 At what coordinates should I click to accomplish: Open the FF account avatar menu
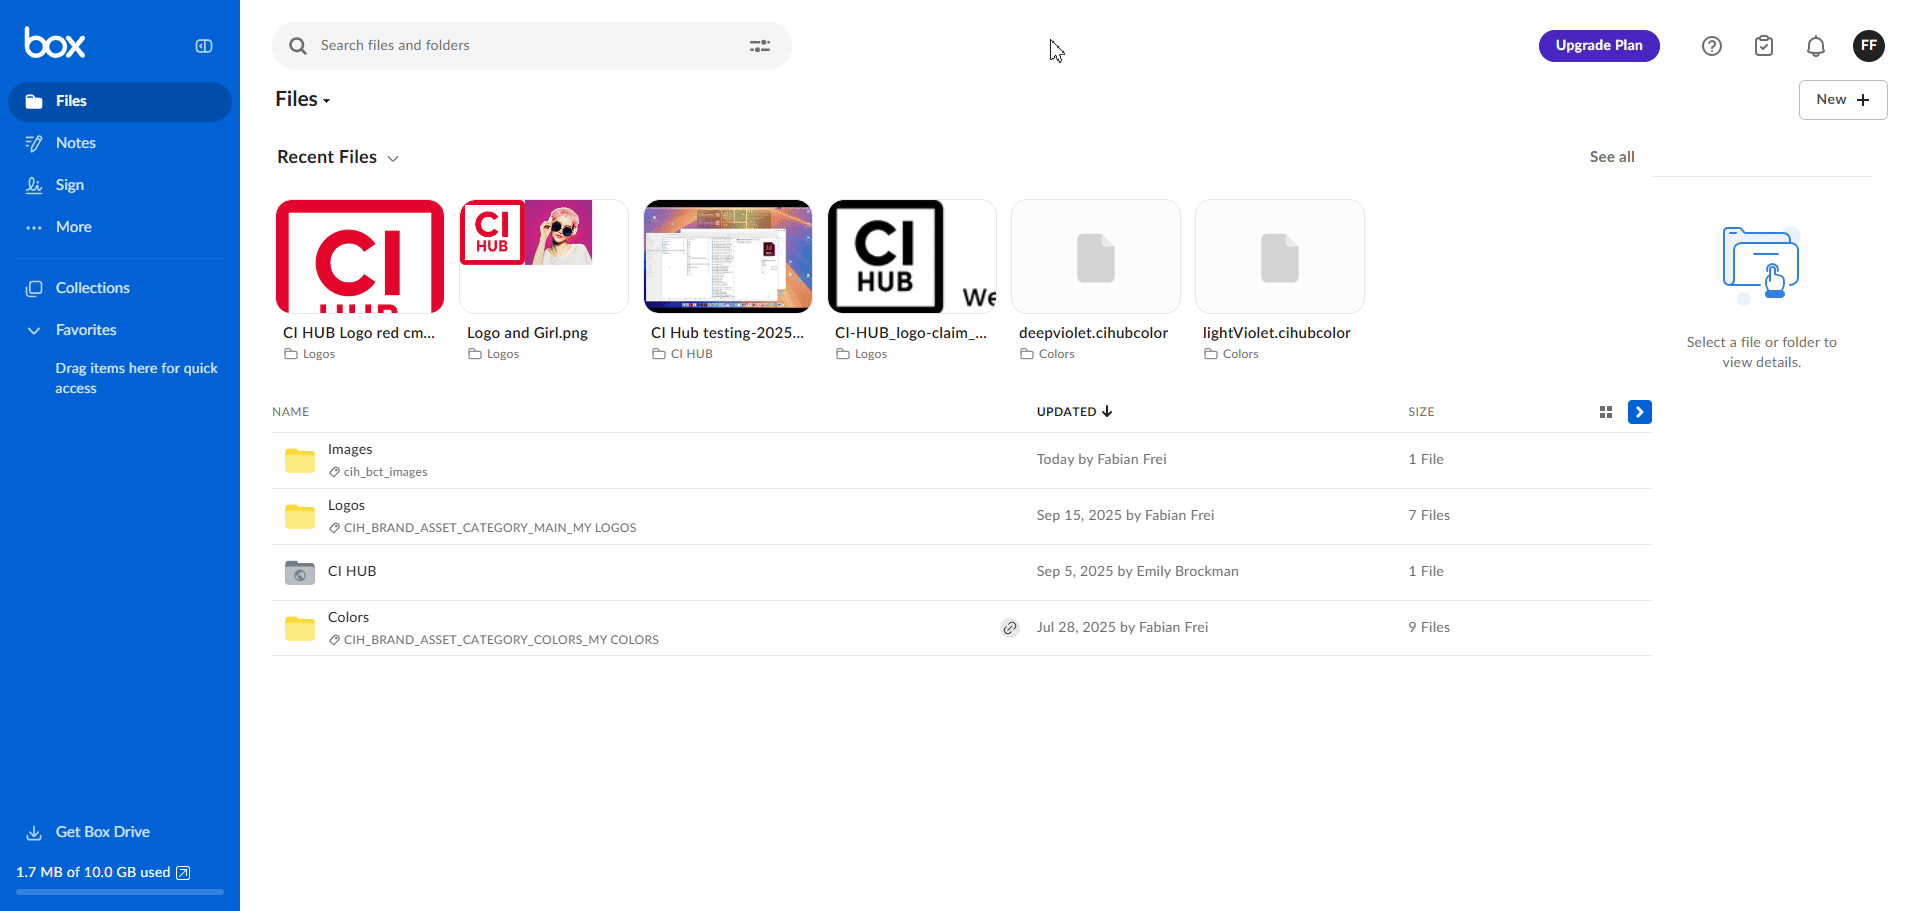(1868, 46)
